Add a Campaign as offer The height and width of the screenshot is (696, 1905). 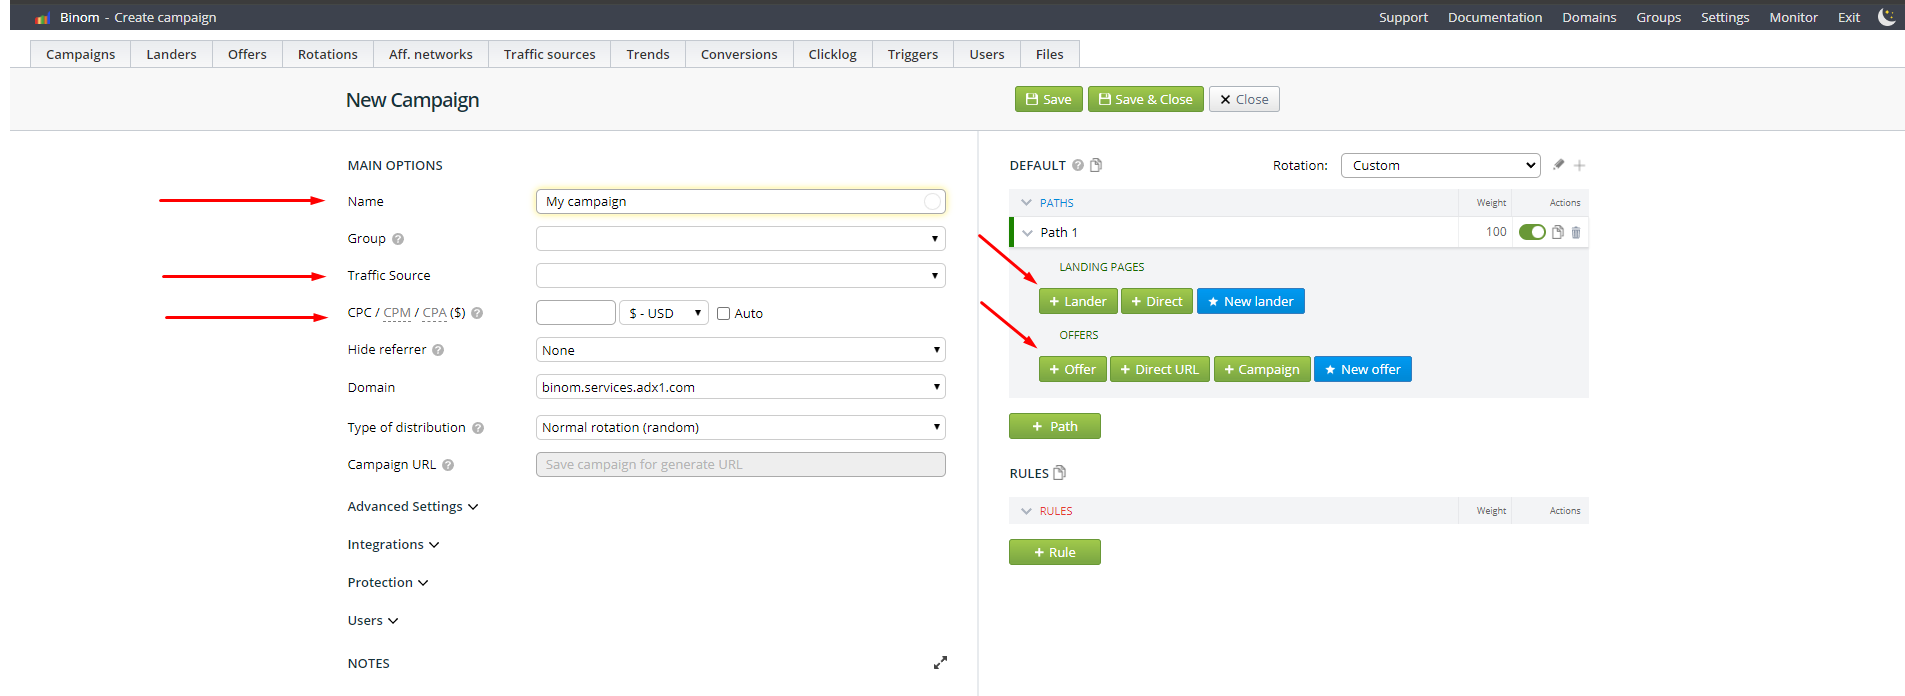(1262, 369)
